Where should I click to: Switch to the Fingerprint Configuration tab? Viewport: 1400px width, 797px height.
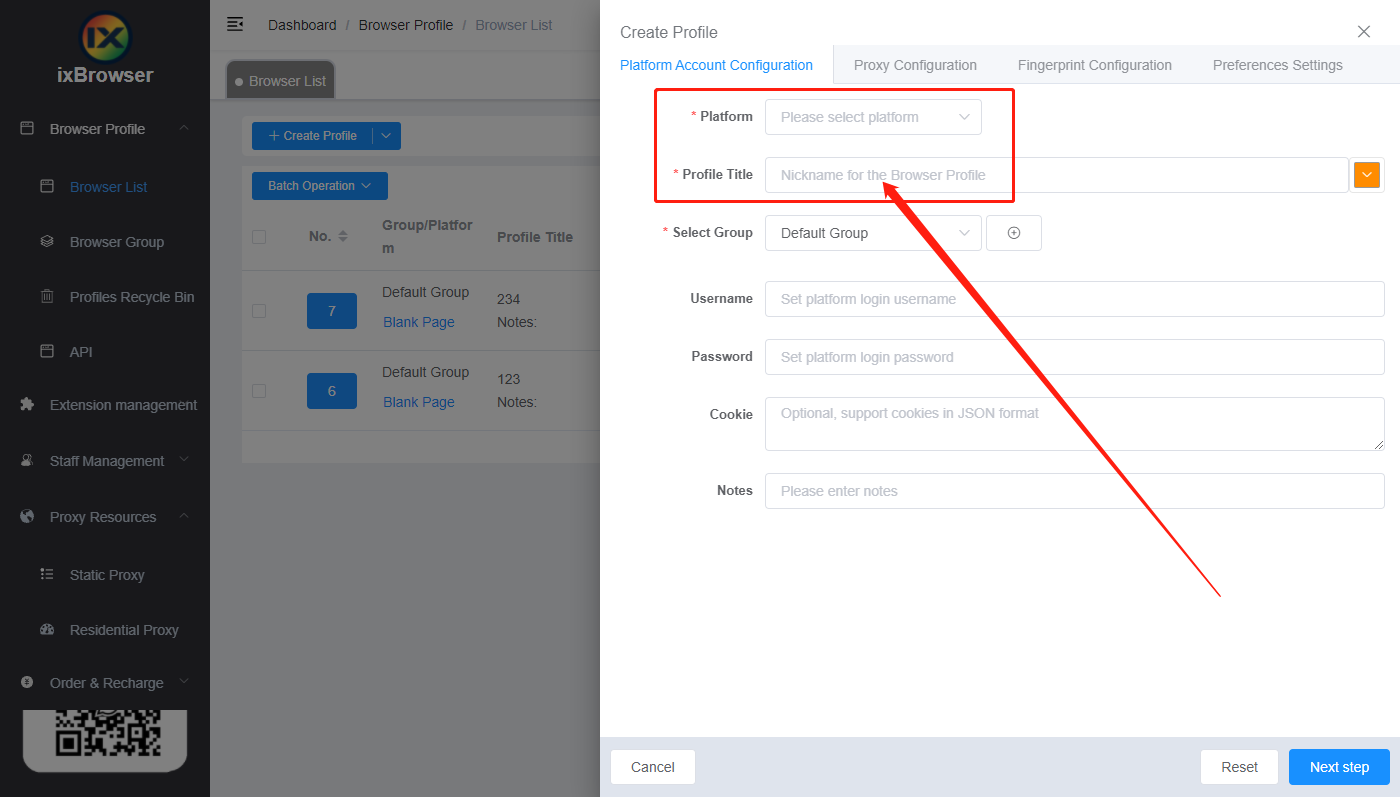(1094, 65)
